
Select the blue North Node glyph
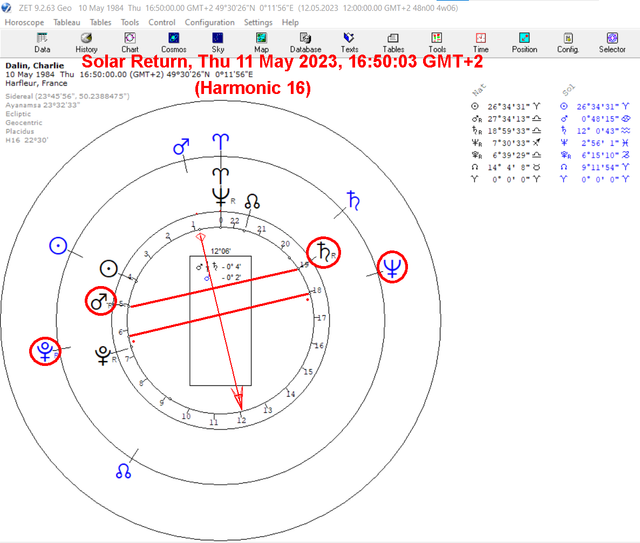(x=123, y=471)
